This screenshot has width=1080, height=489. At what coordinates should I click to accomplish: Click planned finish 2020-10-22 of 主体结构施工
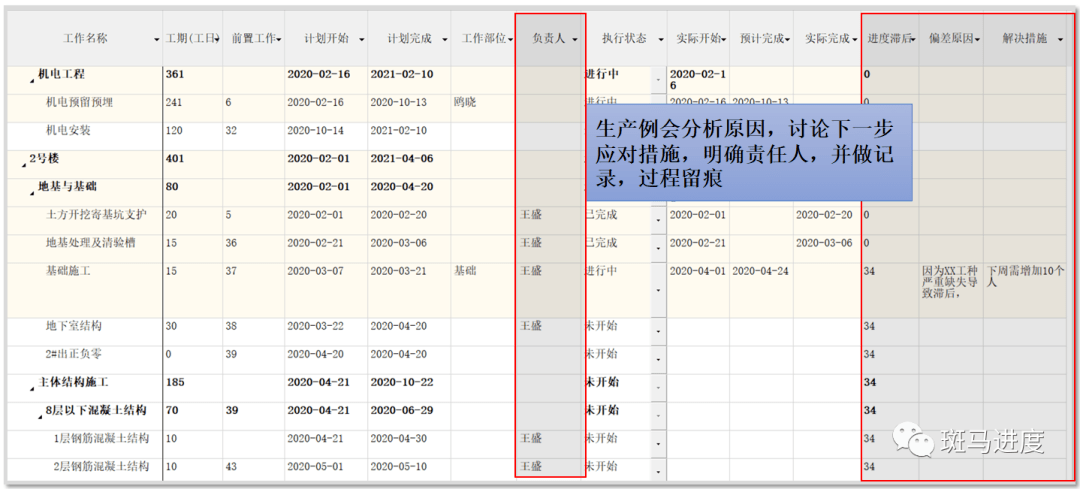pyautogui.click(x=402, y=382)
